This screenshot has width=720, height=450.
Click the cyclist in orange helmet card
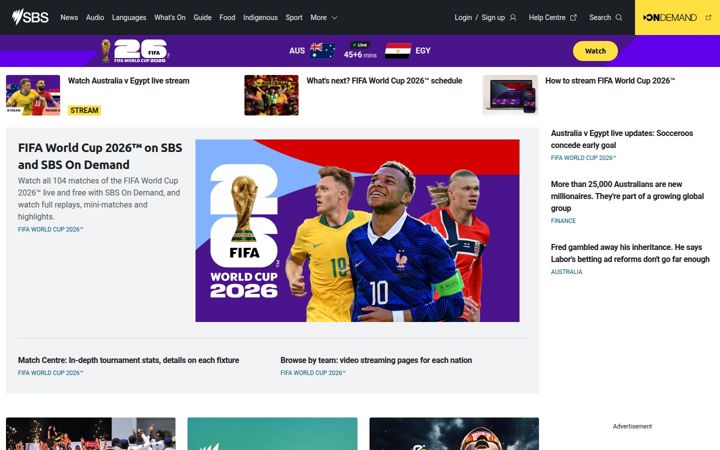point(454,433)
